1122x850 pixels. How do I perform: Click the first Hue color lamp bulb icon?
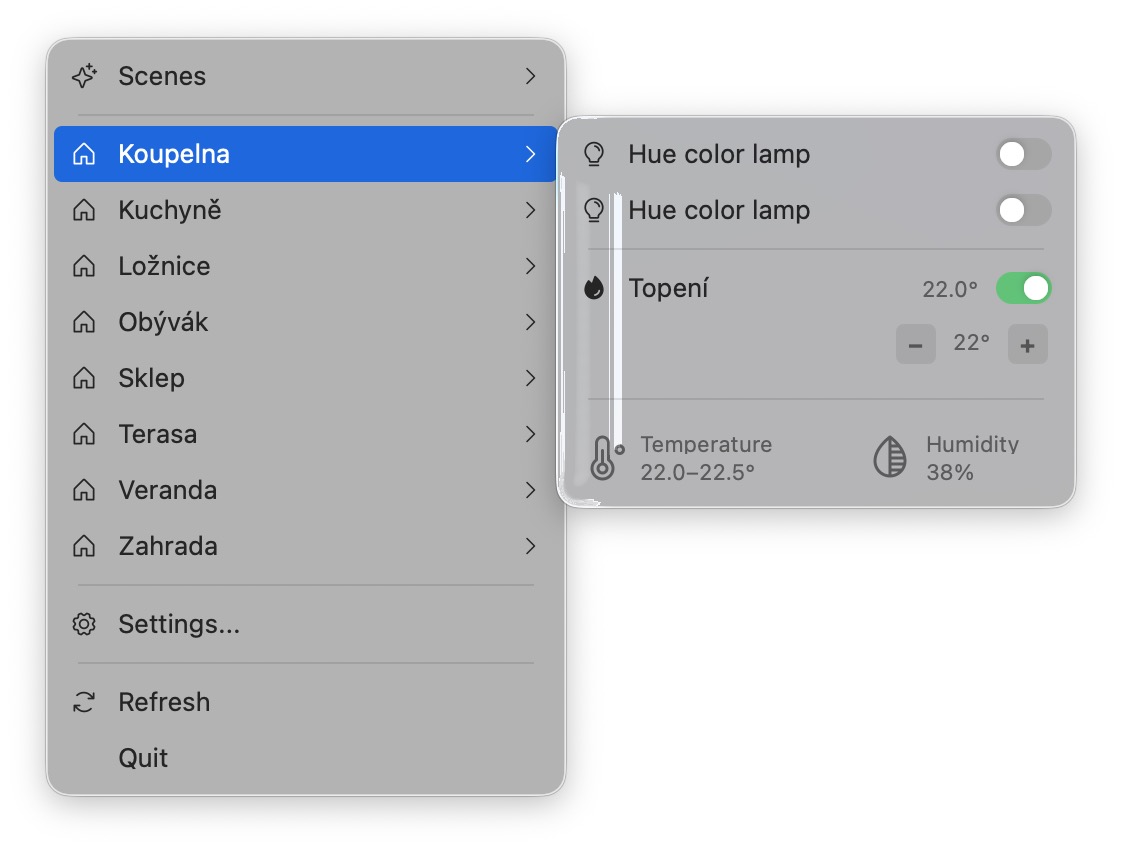click(594, 154)
